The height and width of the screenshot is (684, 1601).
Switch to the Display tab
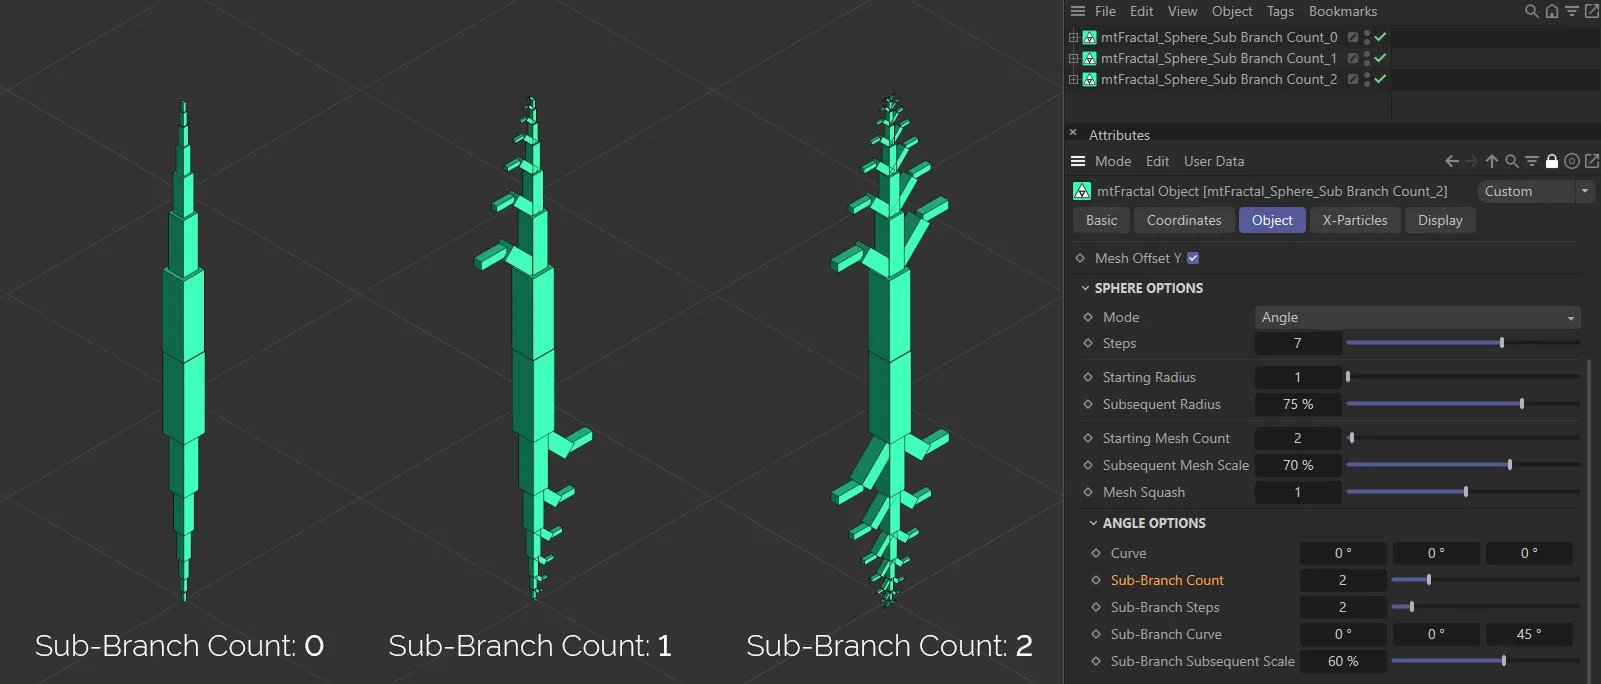[x=1440, y=220]
